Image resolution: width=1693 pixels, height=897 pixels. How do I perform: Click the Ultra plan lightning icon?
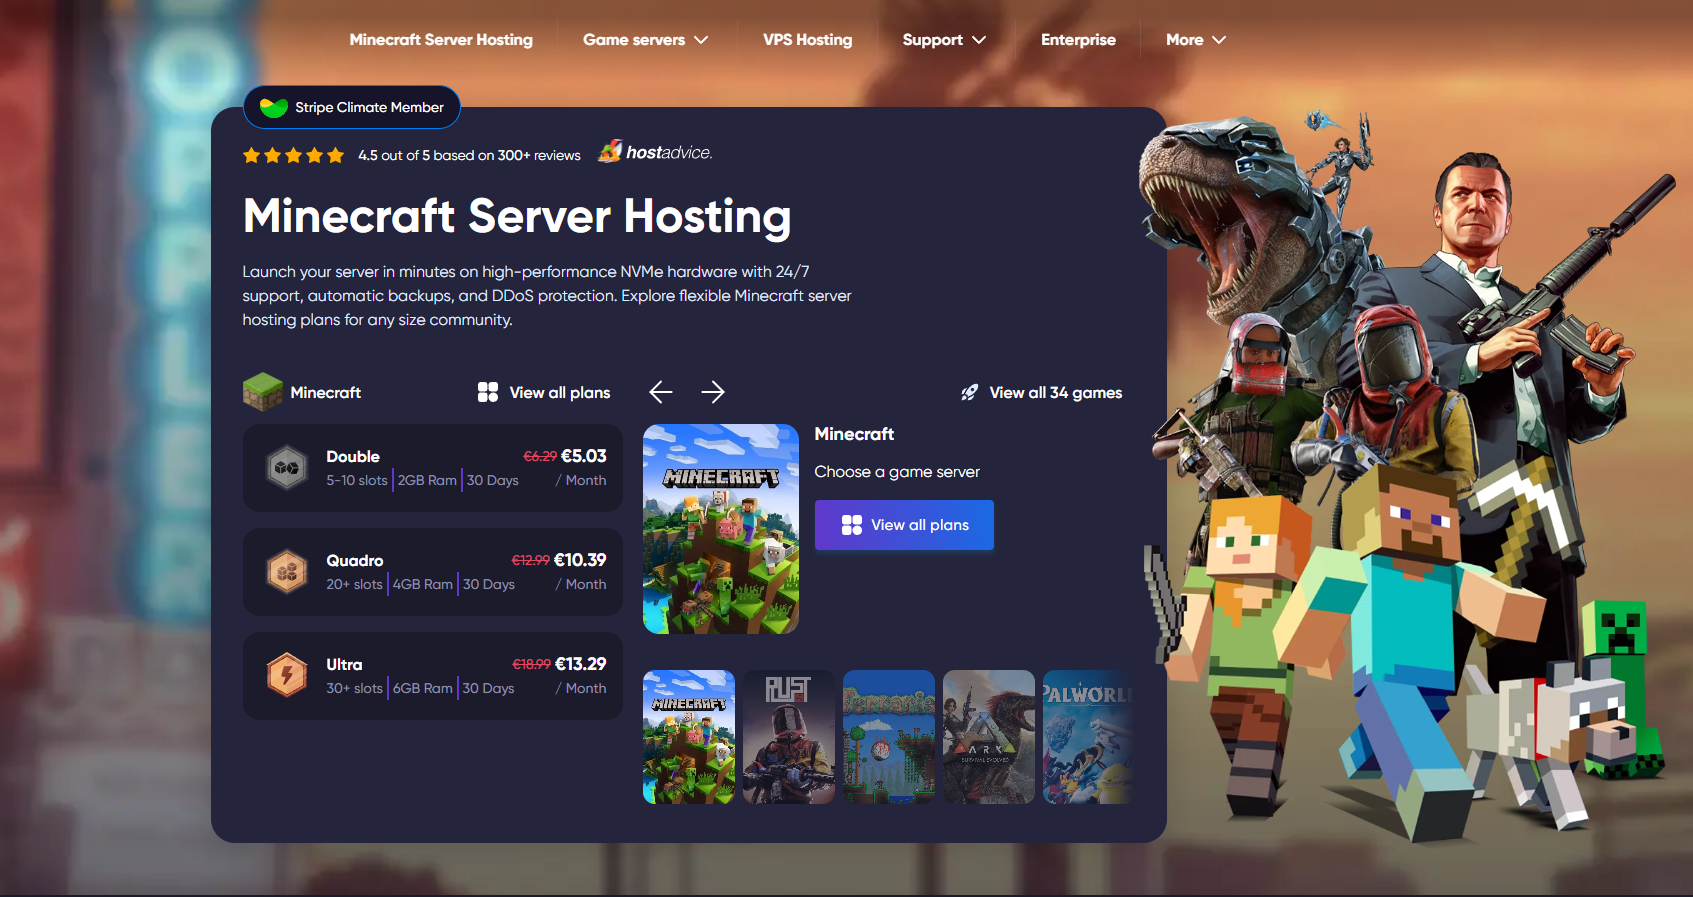coord(287,675)
